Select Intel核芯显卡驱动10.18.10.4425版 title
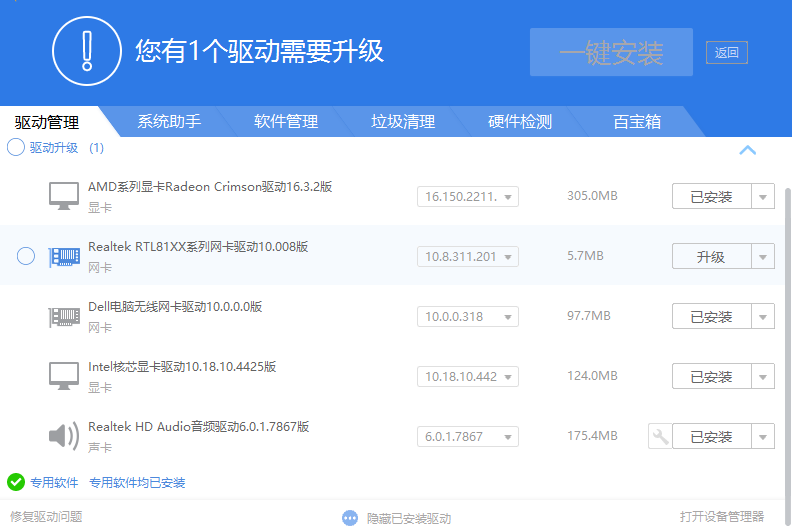 click(182, 366)
